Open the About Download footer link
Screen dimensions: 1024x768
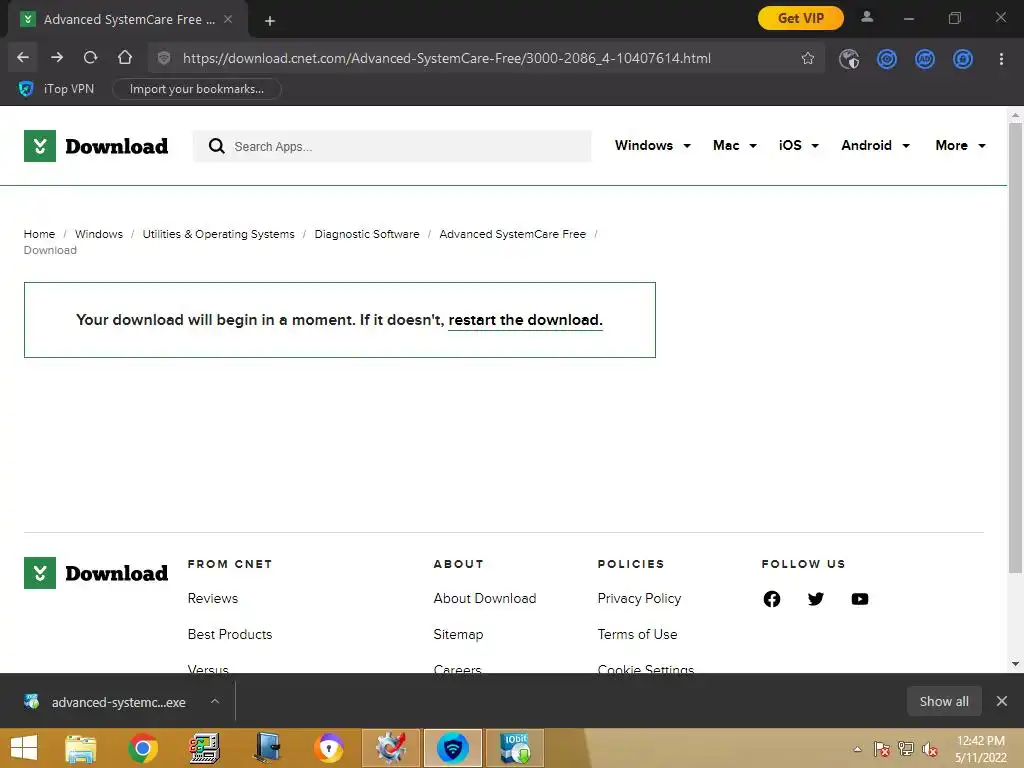tap(485, 598)
